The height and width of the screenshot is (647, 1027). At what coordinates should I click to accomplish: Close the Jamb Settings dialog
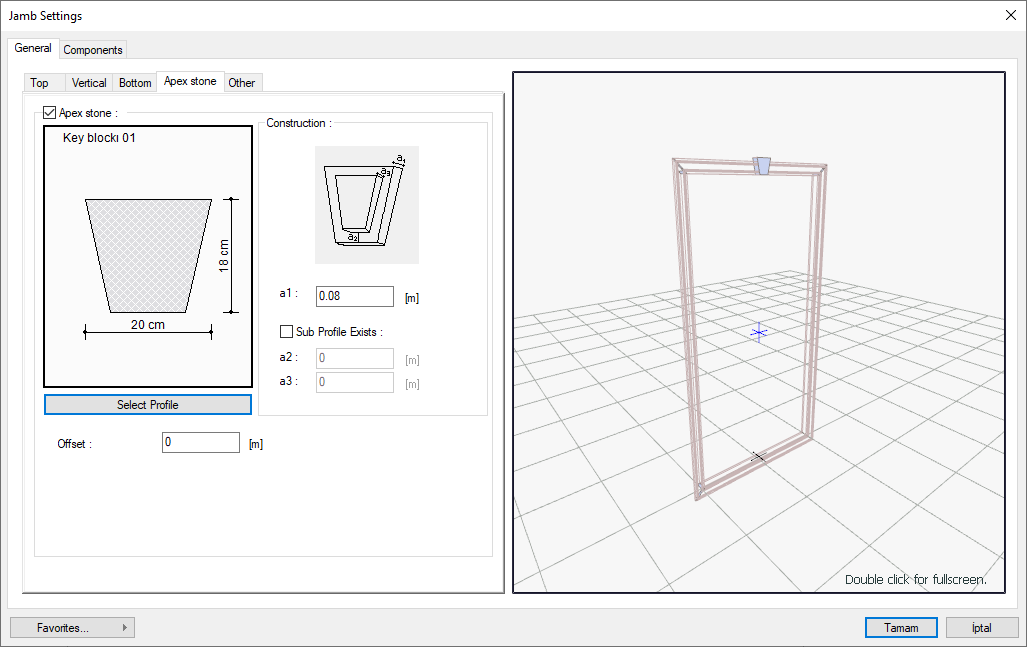[1010, 15]
